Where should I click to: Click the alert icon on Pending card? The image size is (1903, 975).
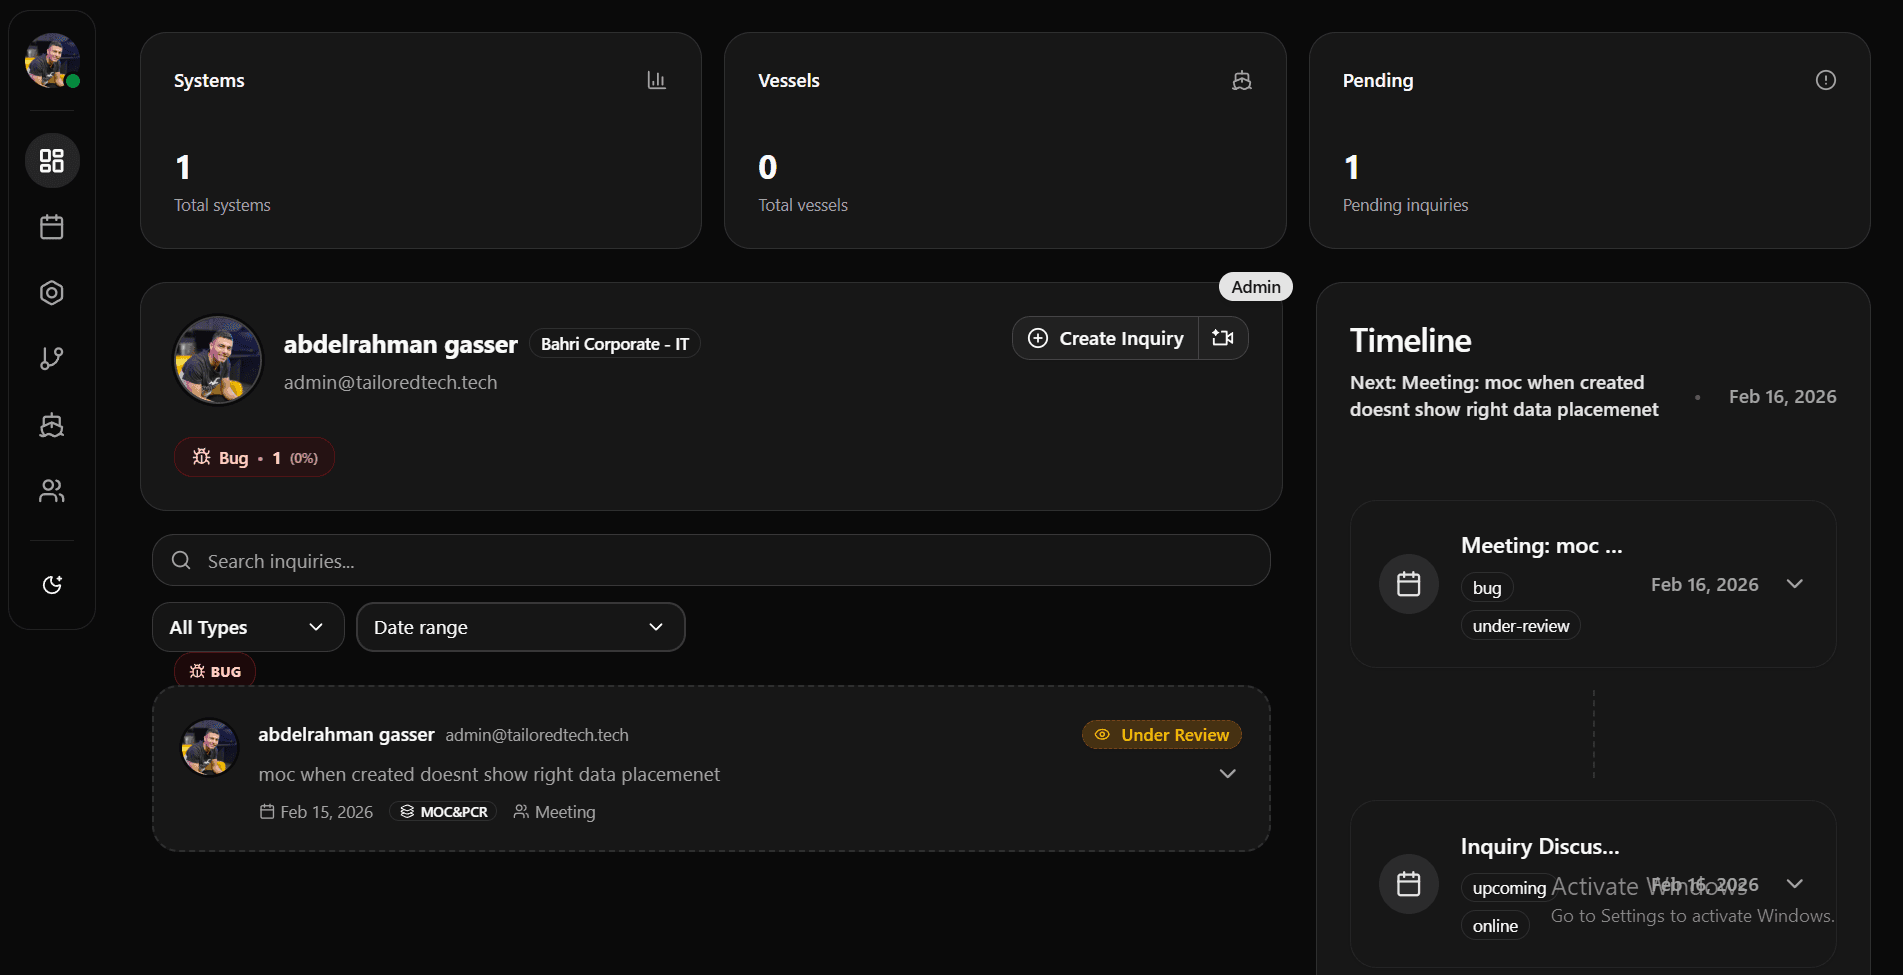(x=1826, y=80)
